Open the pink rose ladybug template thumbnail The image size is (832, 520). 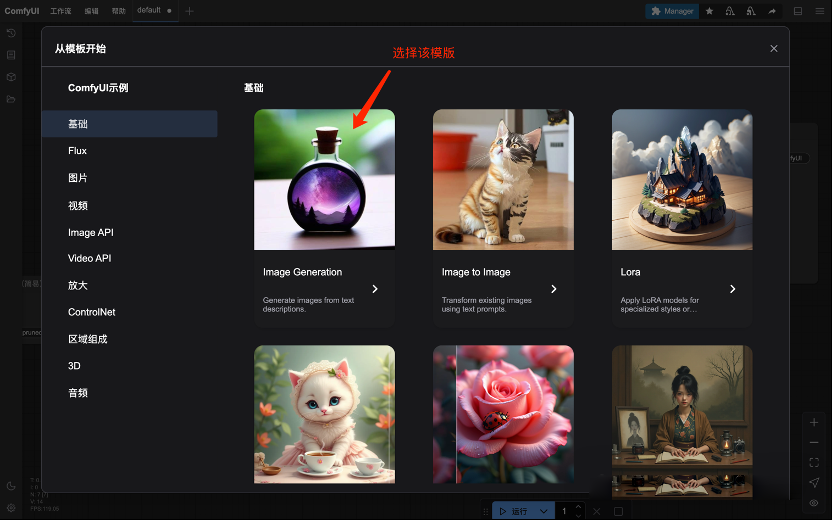click(x=503, y=414)
